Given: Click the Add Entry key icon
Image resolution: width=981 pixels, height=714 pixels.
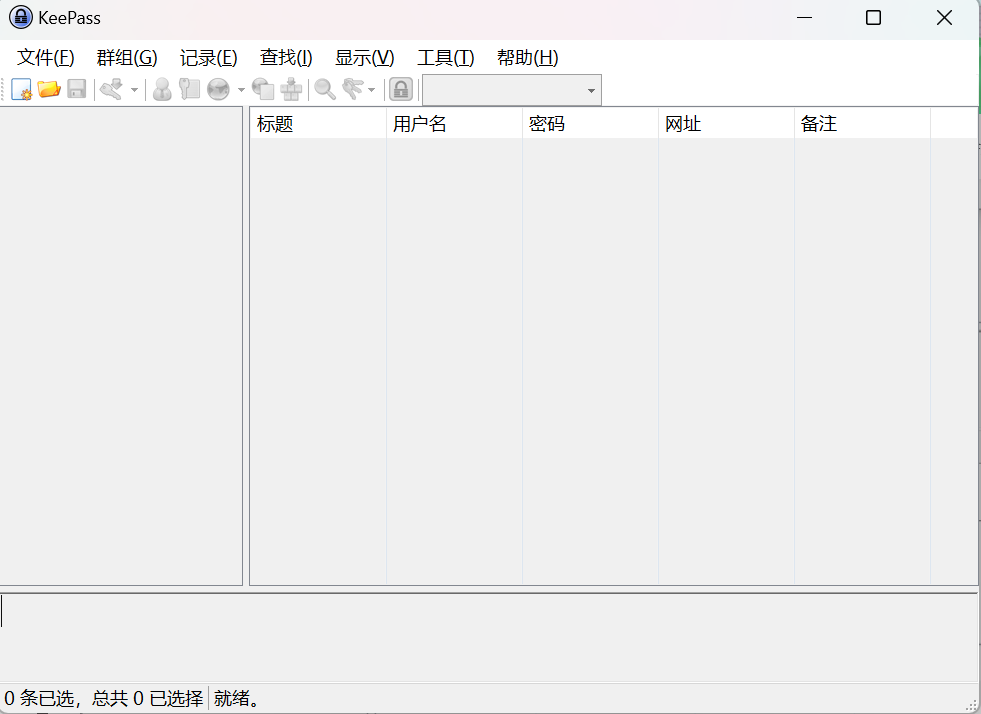Looking at the screenshot, I should [x=111, y=89].
